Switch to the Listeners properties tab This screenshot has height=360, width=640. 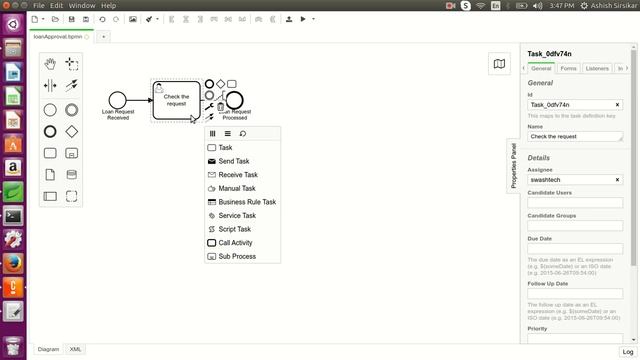[x=597, y=68]
